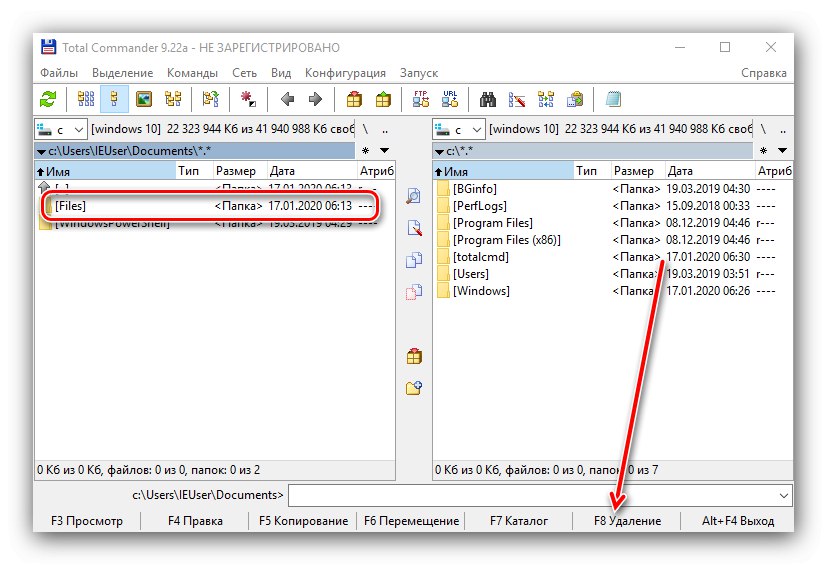Select the [Users] folder
The width and height of the screenshot is (827, 565).
(613, 274)
